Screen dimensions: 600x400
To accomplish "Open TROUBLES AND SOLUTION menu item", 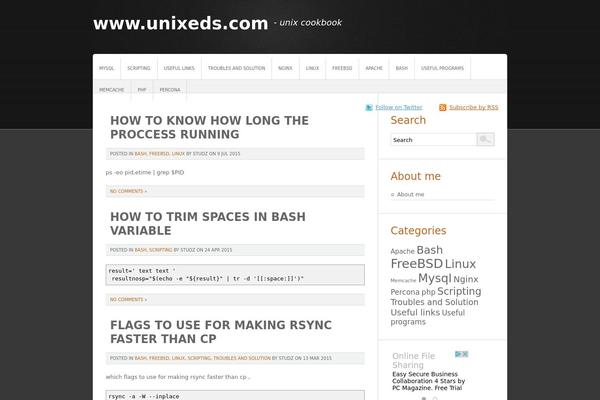I will [236, 68].
